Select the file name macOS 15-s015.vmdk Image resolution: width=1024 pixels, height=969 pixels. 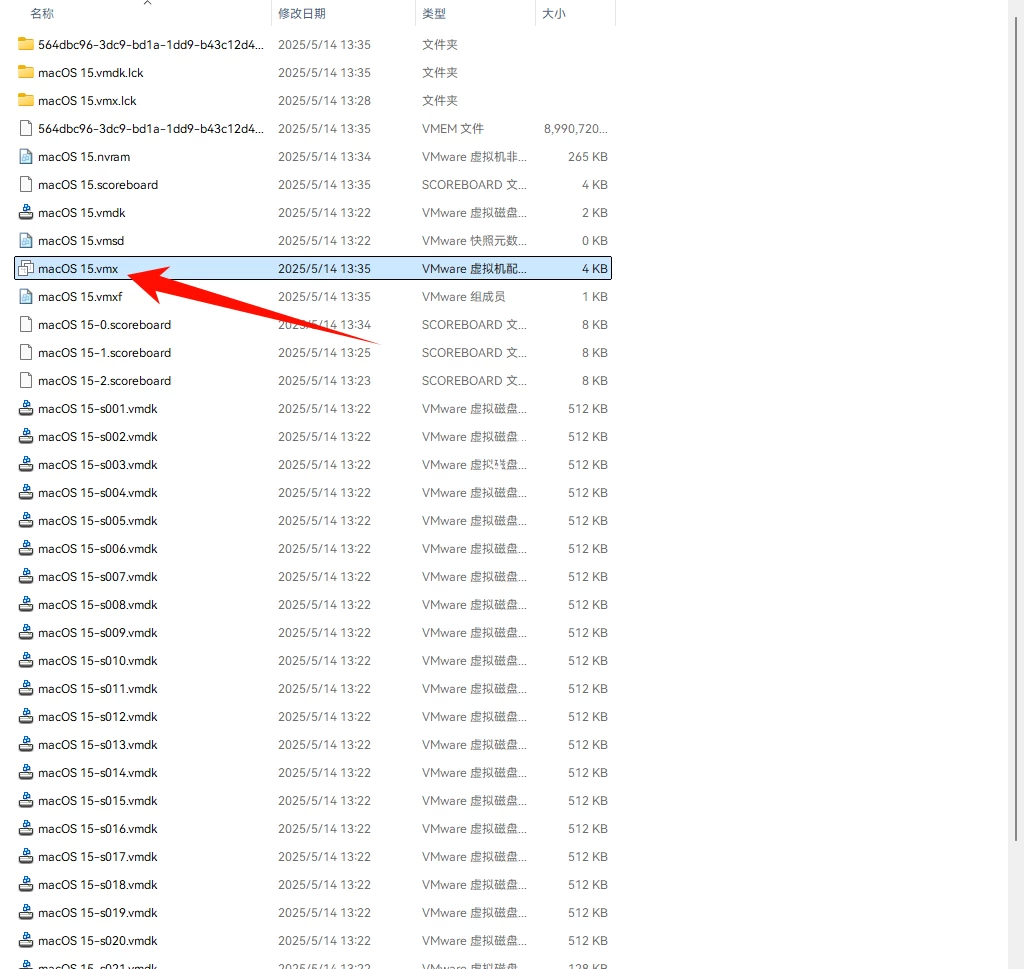pyautogui.click(x=97, y=801)
